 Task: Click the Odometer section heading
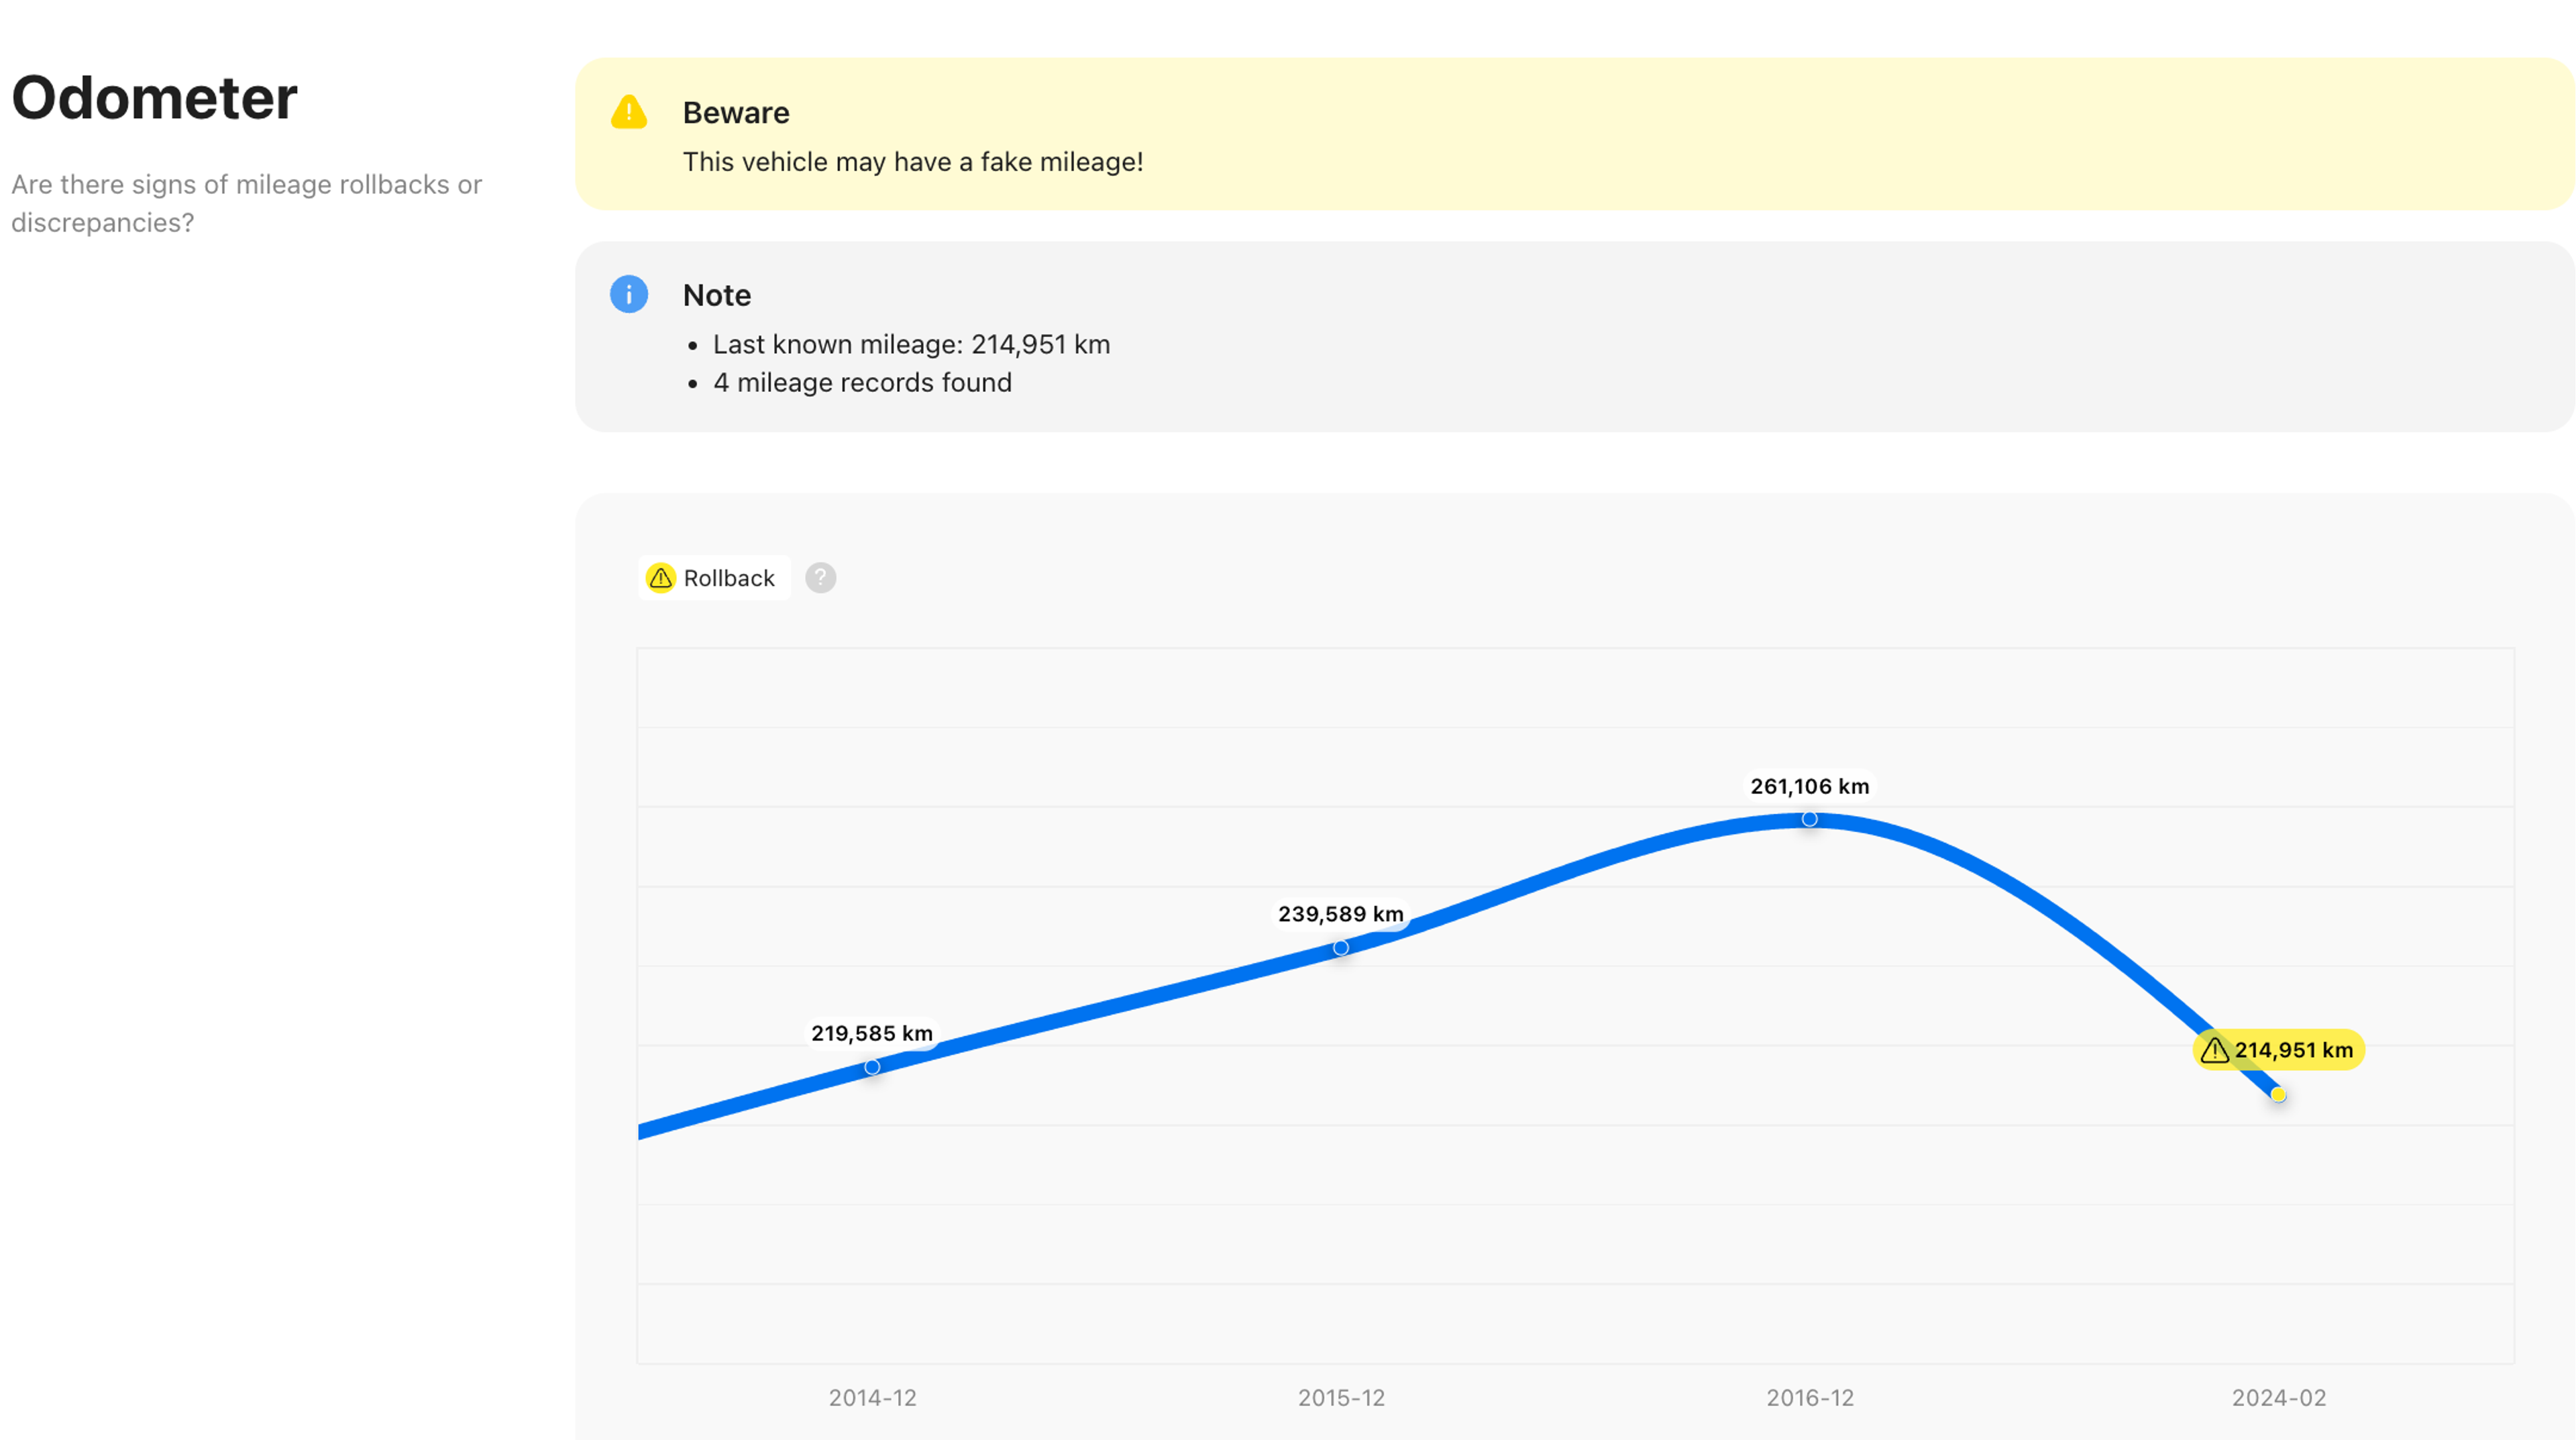click(154, 98)
